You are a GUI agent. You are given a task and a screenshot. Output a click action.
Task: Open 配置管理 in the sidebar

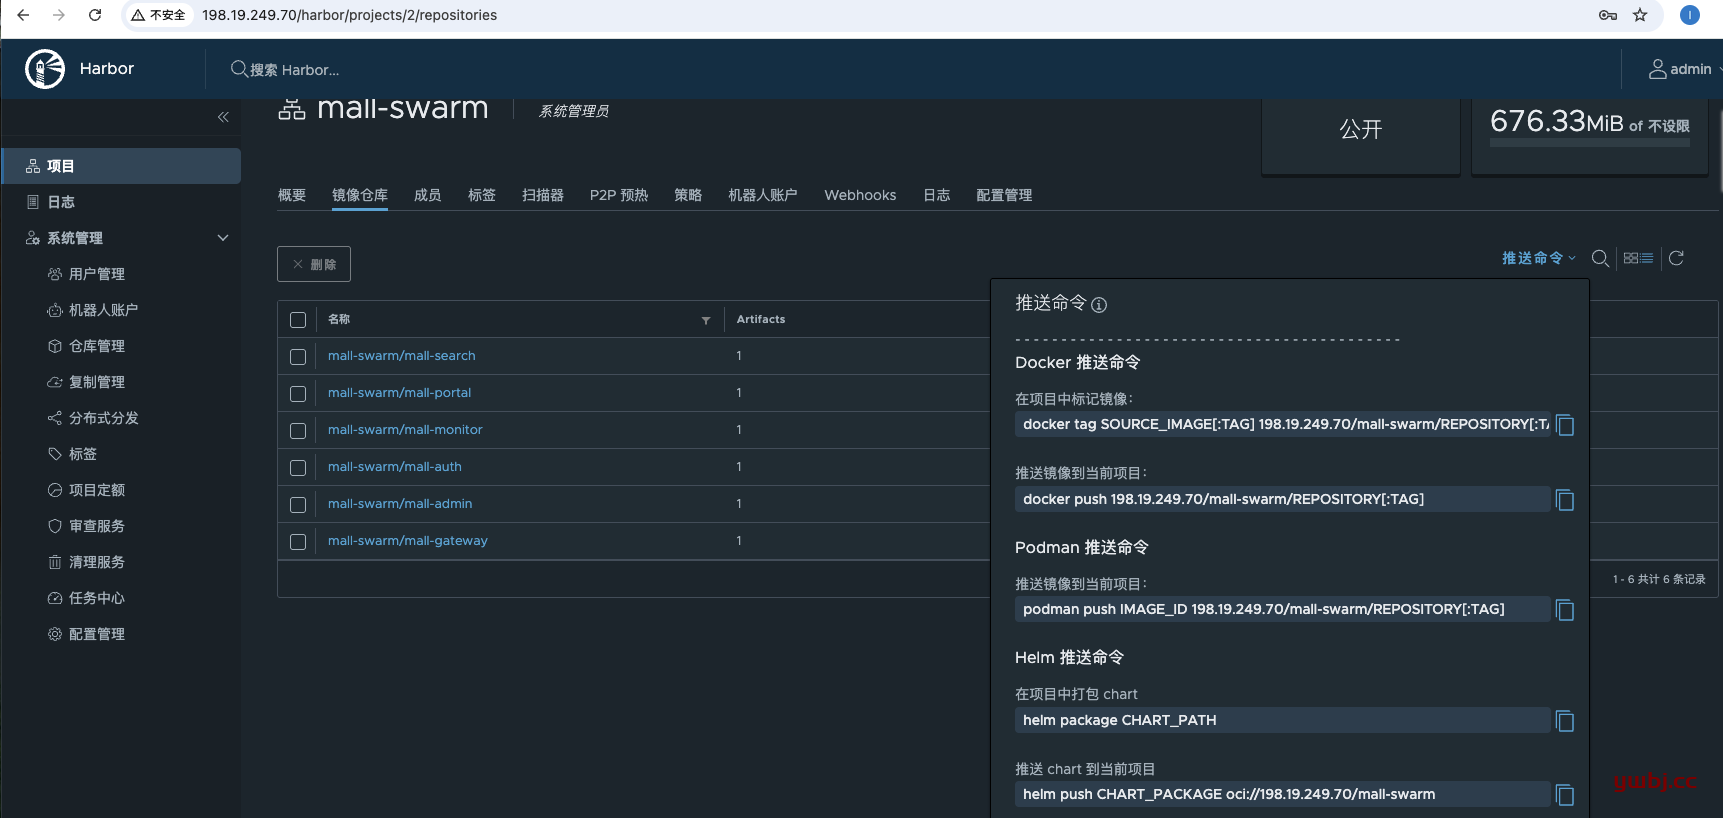(x=97, y=634)
